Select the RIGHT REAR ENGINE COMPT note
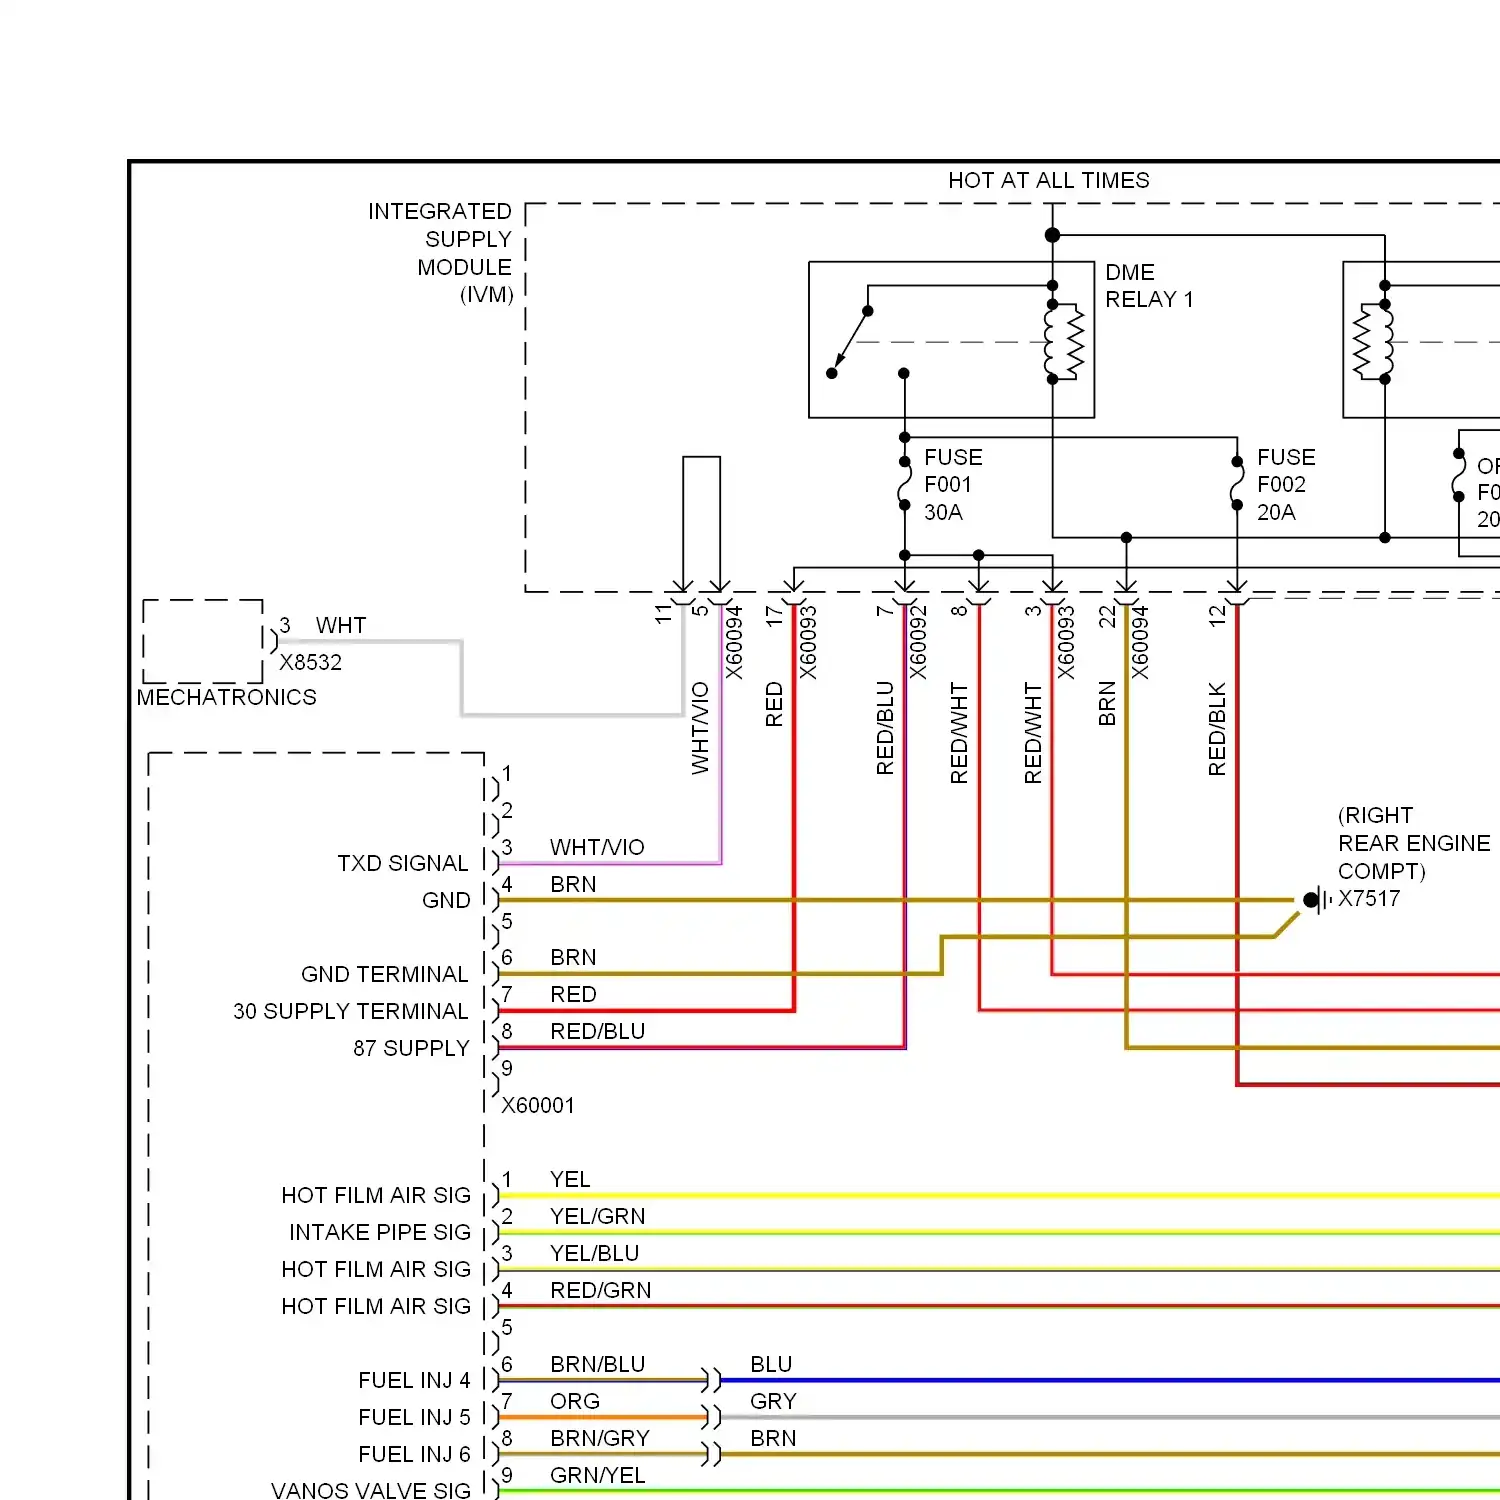This screenshot has height=1500, width=1500. (x=1414, y=843)
